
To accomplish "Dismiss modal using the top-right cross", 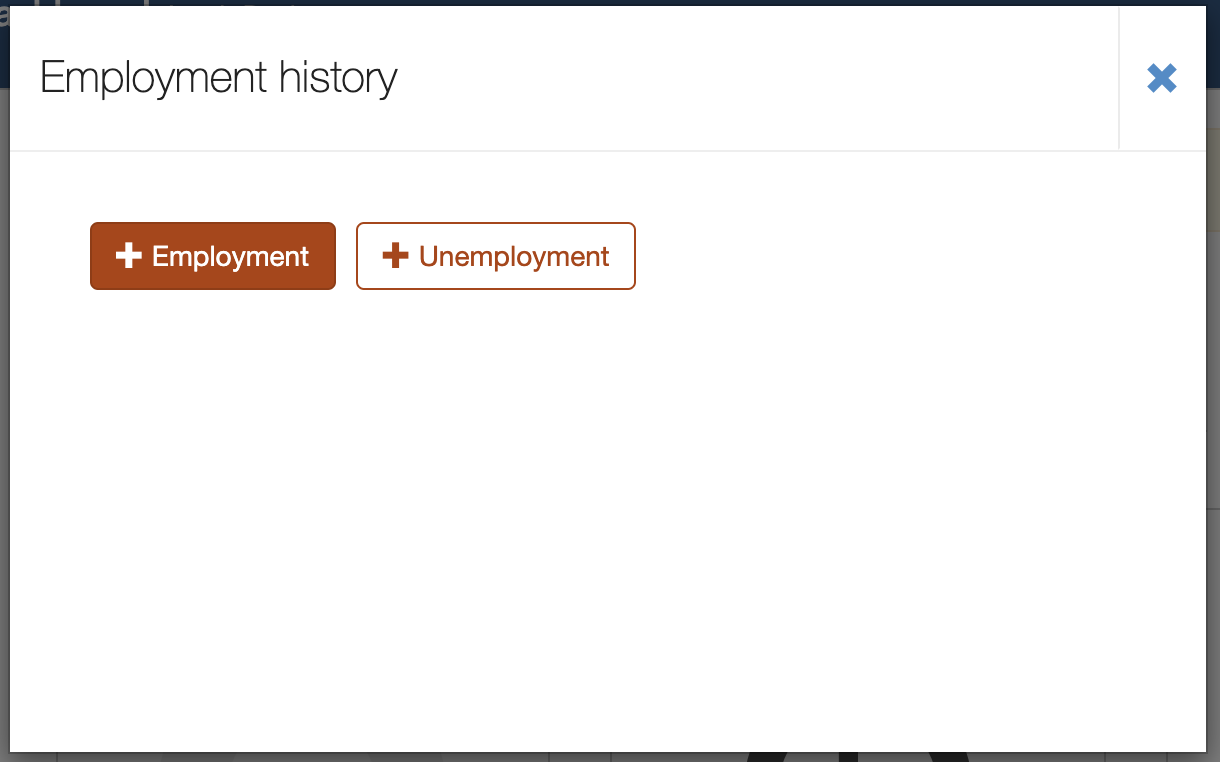I will pos(1162,78).
